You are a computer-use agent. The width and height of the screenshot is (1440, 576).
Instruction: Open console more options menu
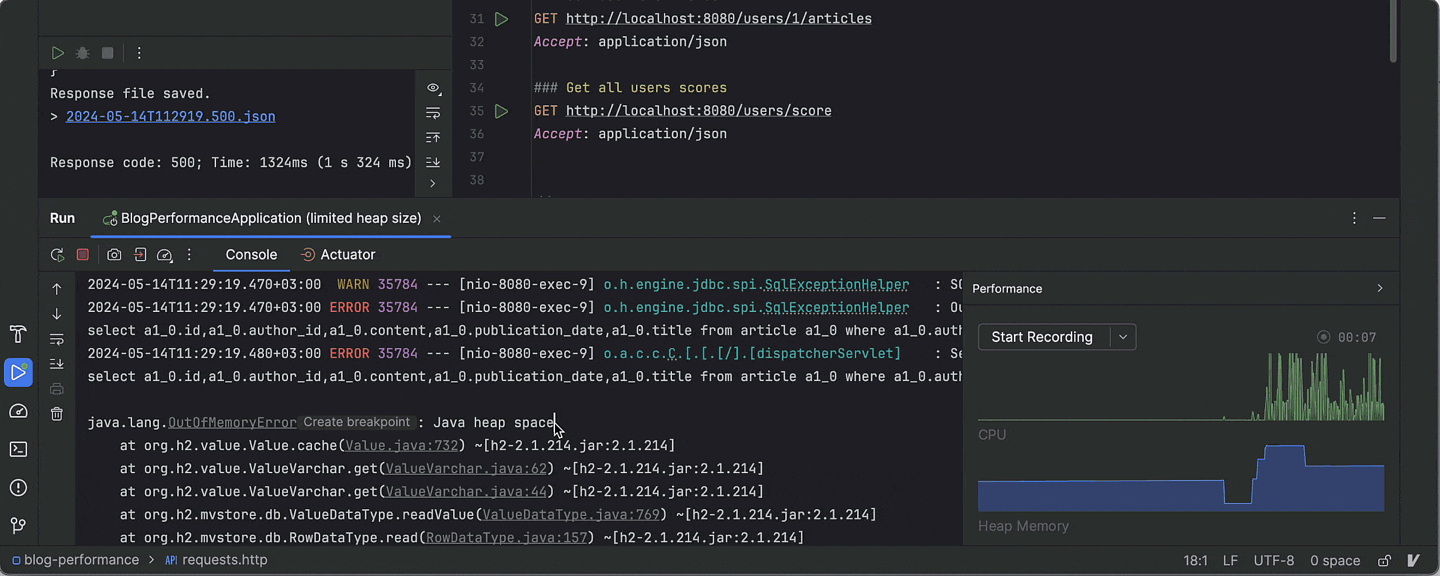189,254
